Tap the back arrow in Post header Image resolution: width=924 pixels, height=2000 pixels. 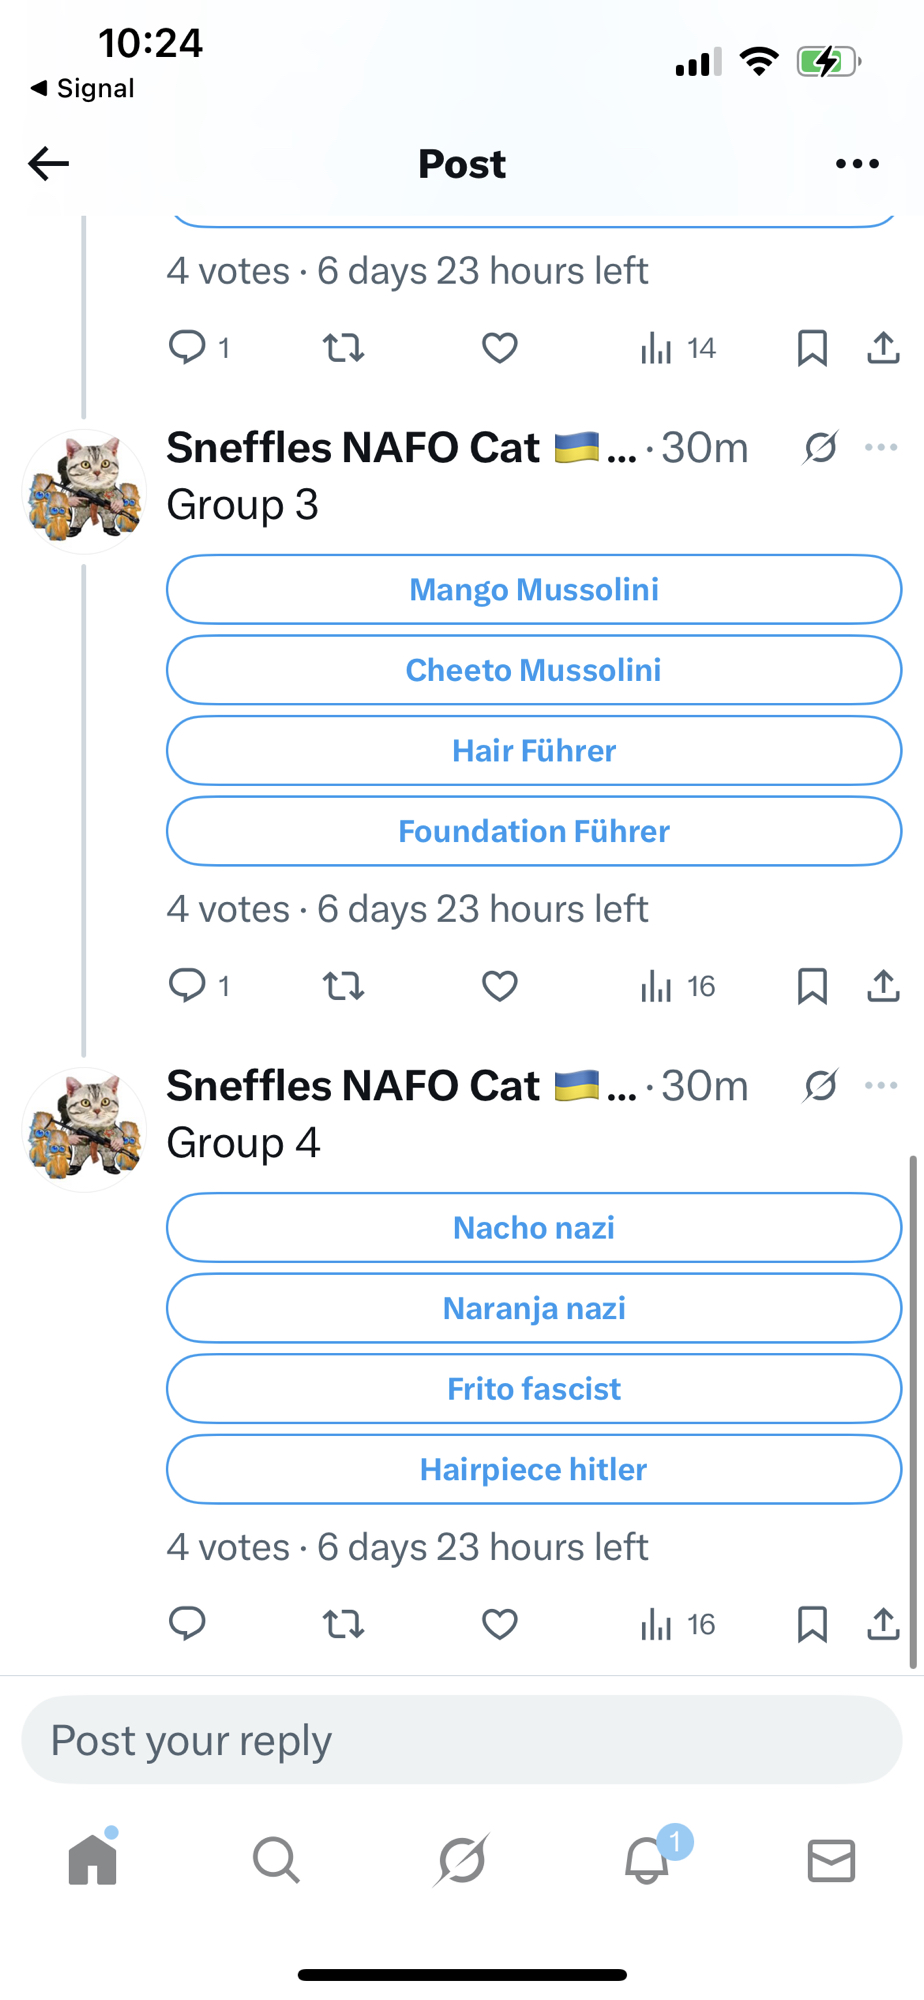click(x=48, y=163)
